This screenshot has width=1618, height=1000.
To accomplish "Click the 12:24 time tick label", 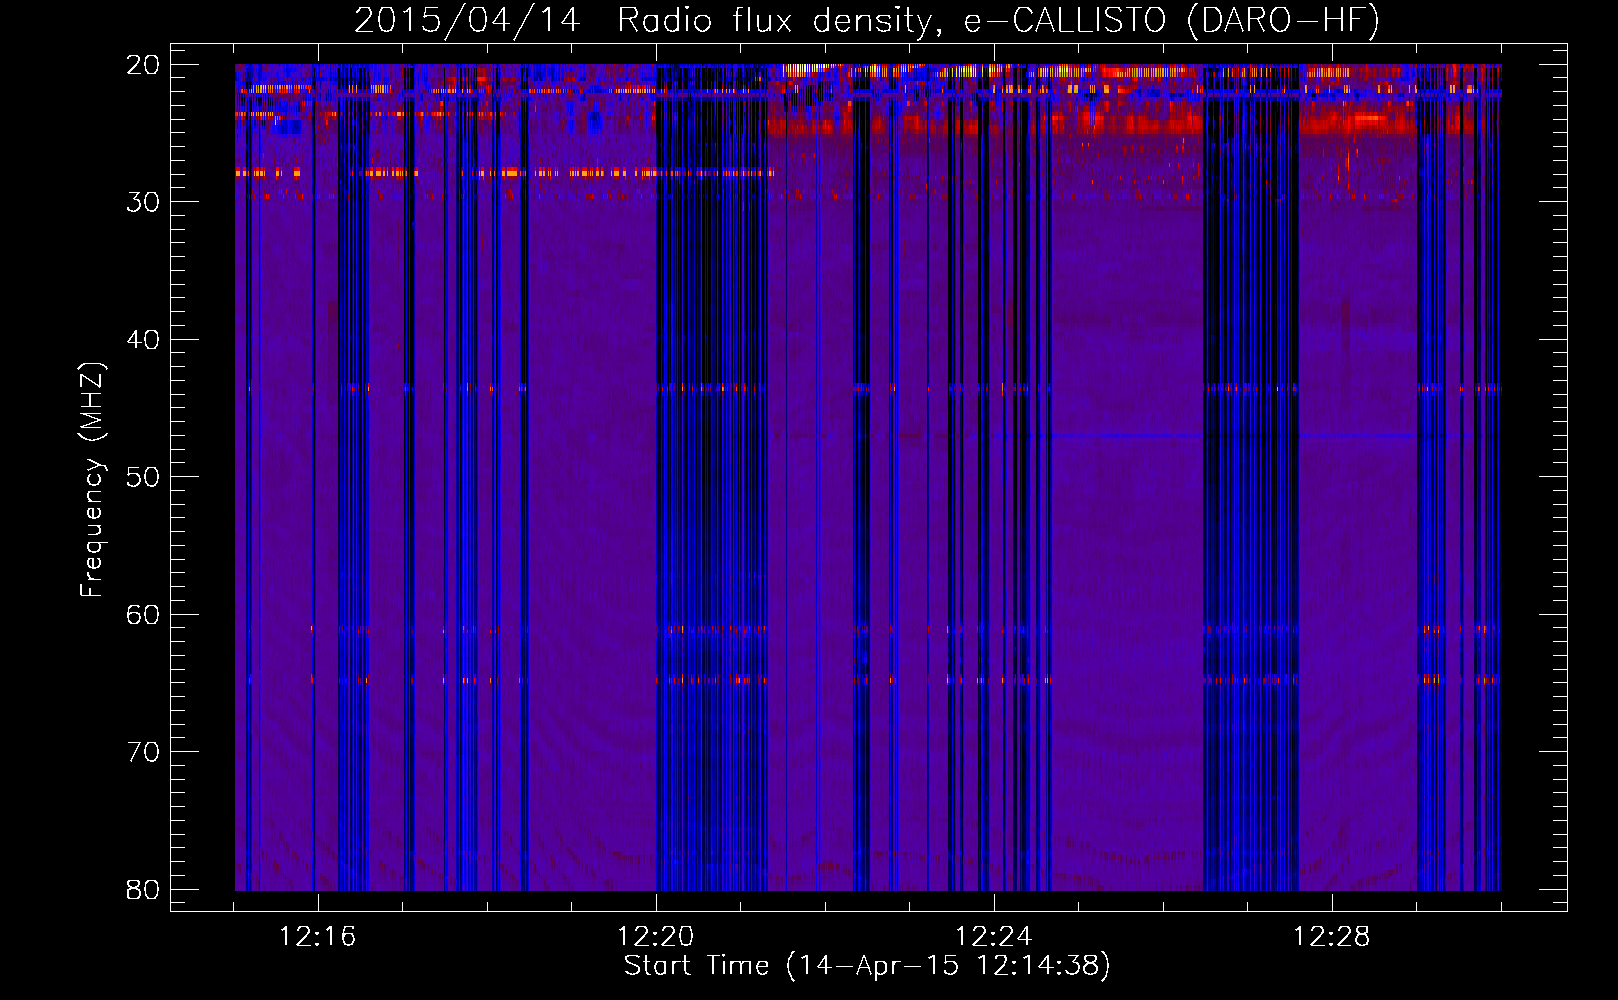I will pyautogui.click(x=994, y=937).
